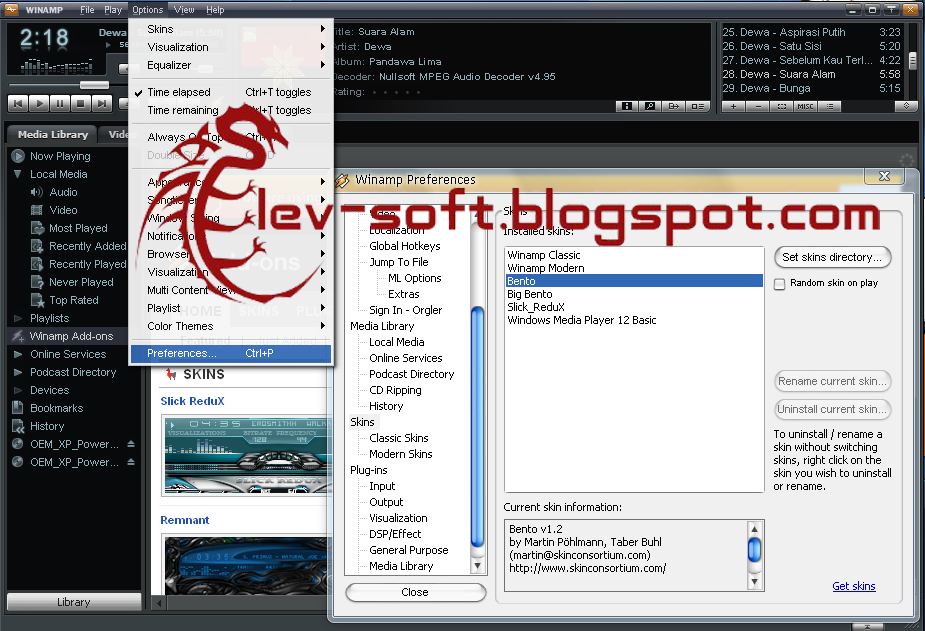The width and height of the screenshot is (925, 631).
Task: Open the Get skins link
Action: pos(853,586)
